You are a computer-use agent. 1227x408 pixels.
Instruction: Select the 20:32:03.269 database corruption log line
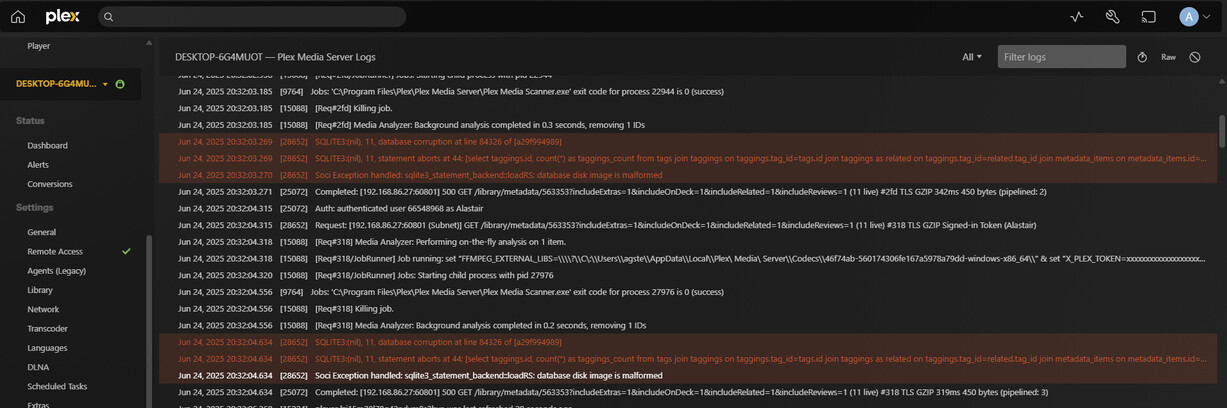click(x=688, y=141)
